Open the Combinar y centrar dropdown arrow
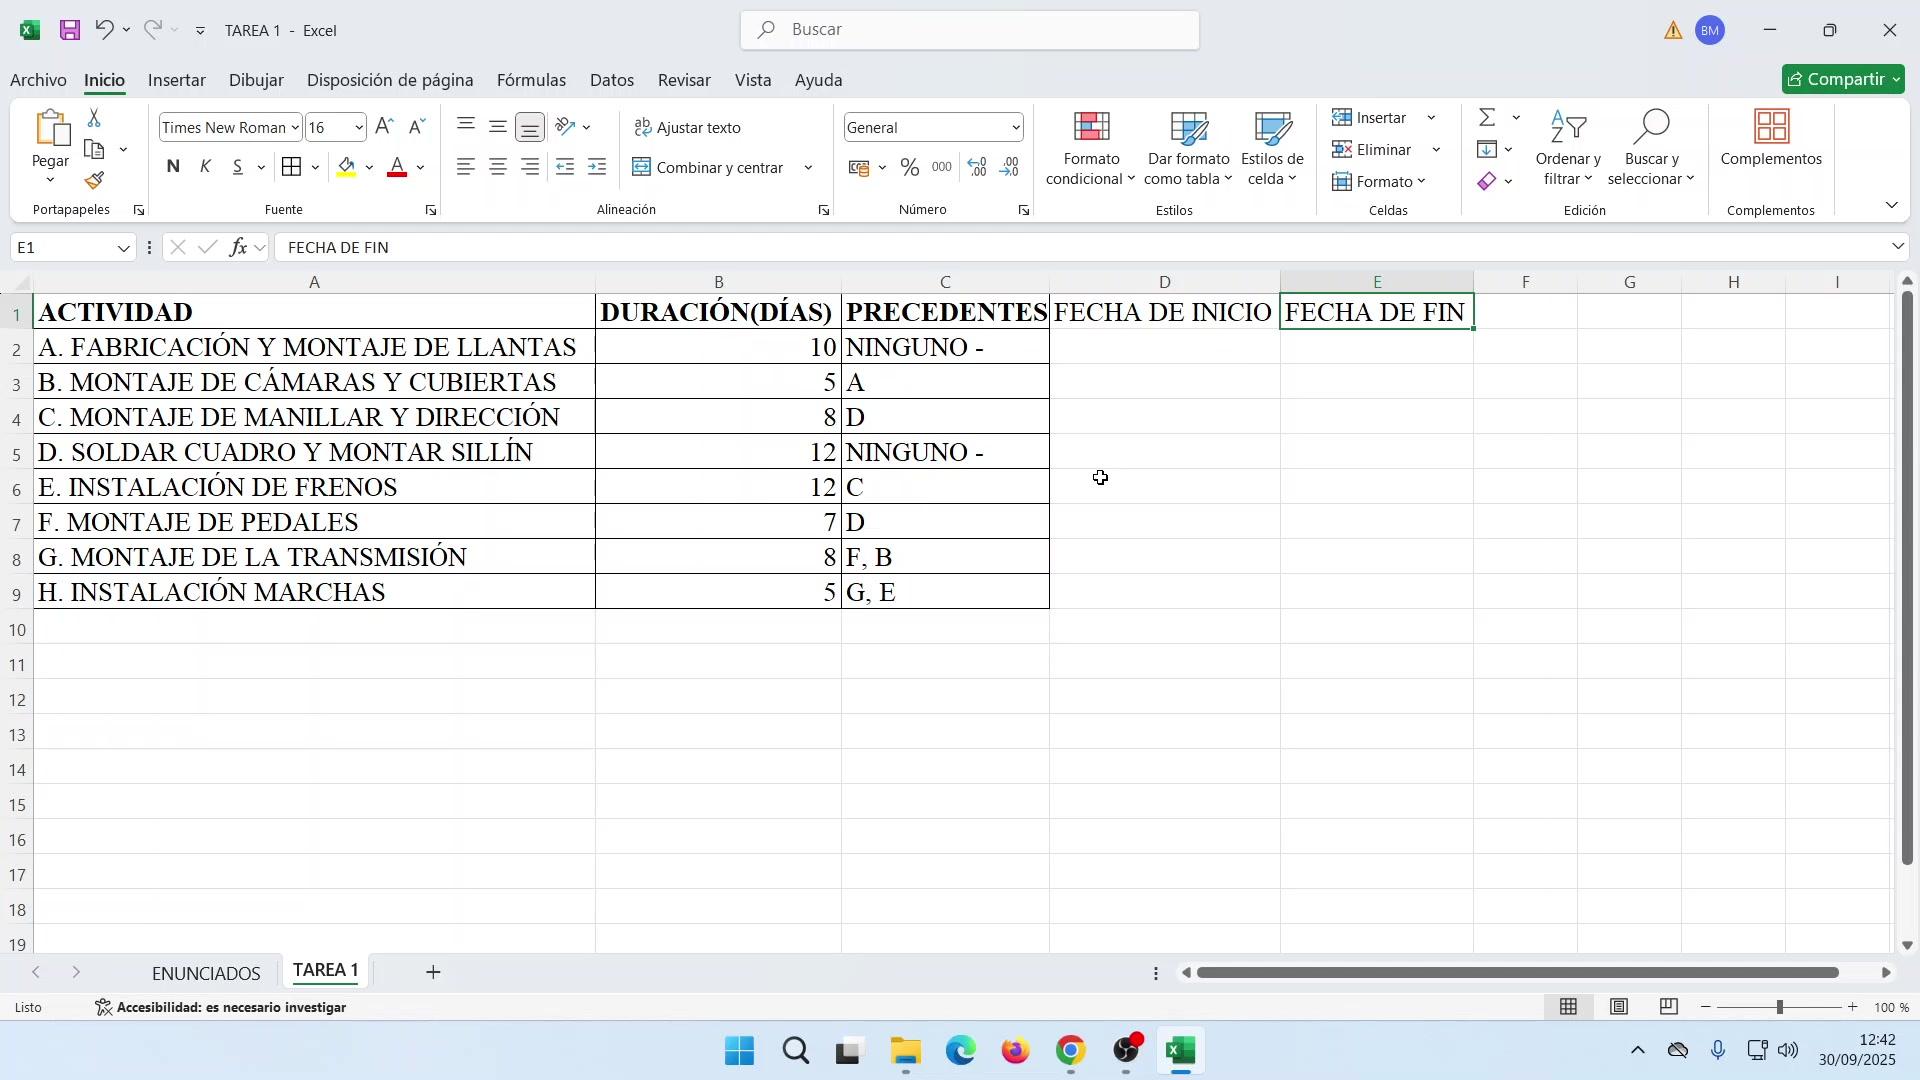This screenshot has height=1080, width=1920. click(809, 168)
